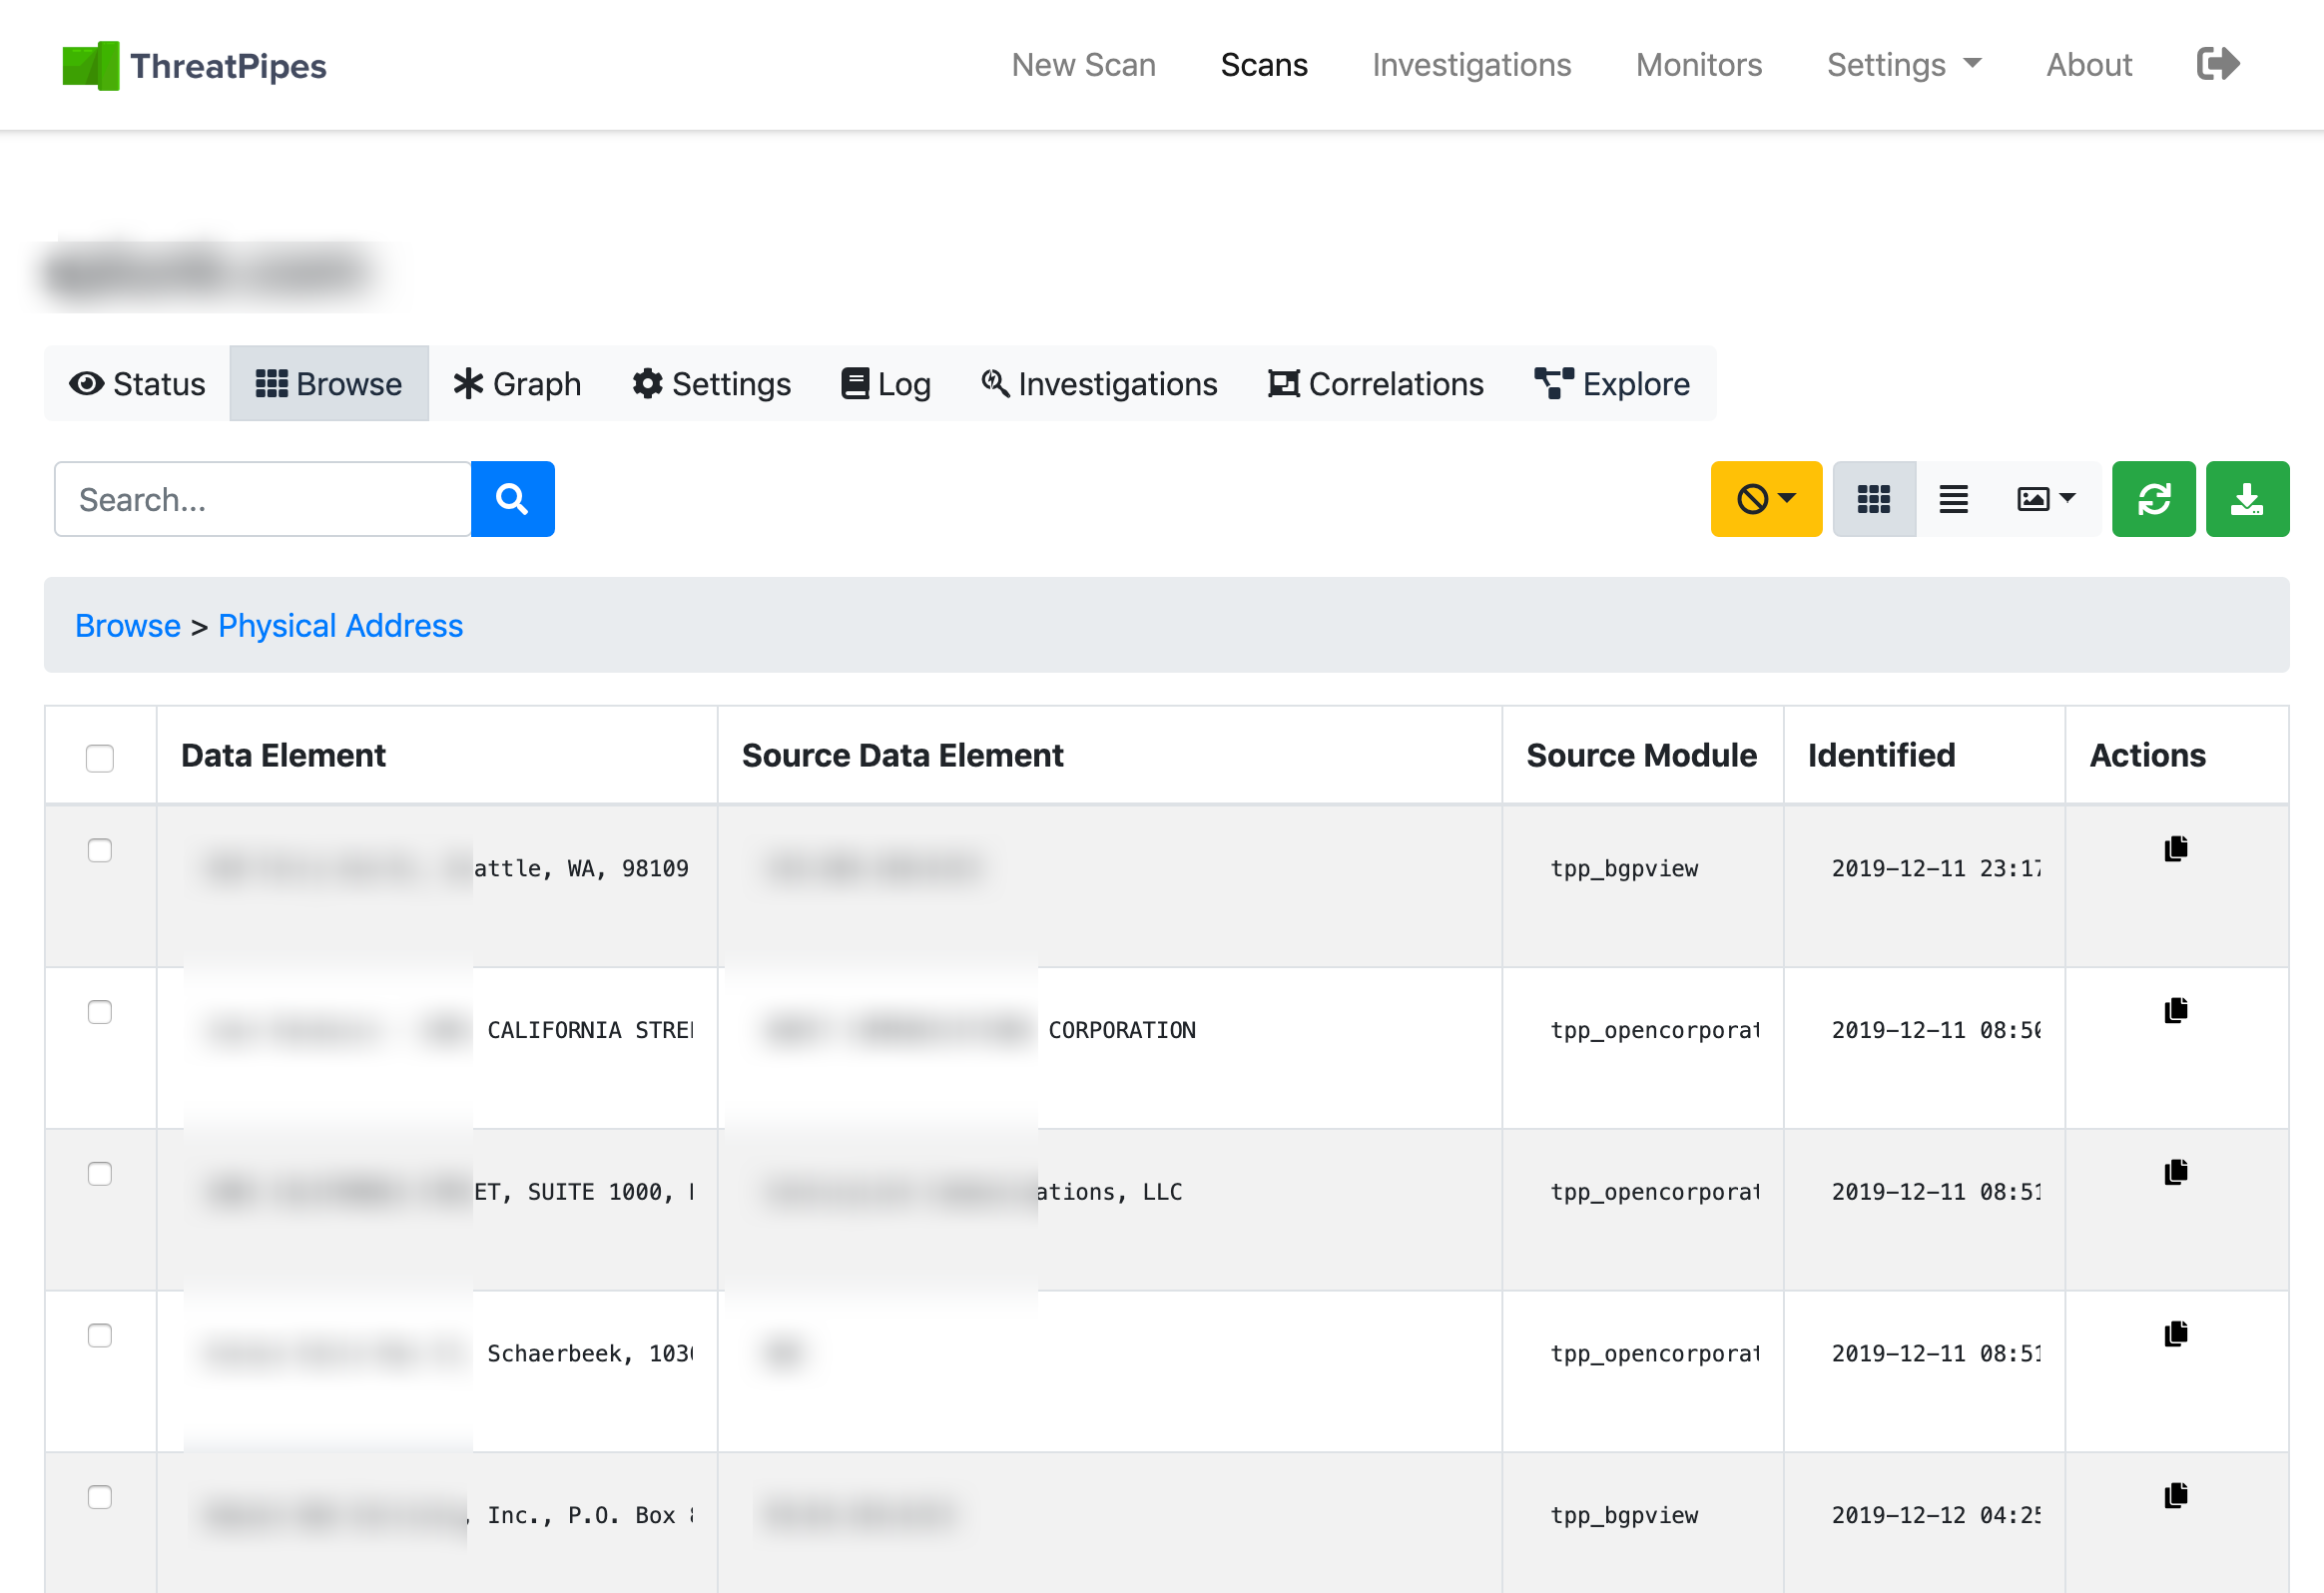Image resolution: width=2324 pixels, height=1593 pixels.
Task: Click the Browse breadcrumb link
Action: tap(128, 626)
